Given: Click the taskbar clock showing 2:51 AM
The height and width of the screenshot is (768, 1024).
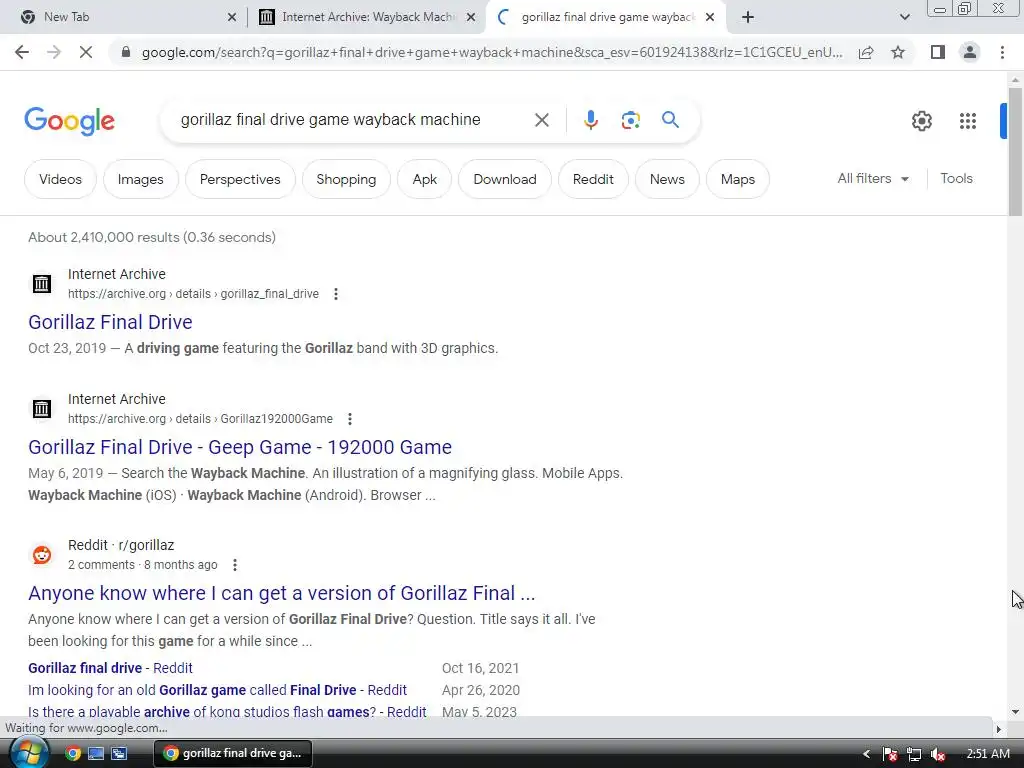Looking at the screenshot, I should [987, 754].
